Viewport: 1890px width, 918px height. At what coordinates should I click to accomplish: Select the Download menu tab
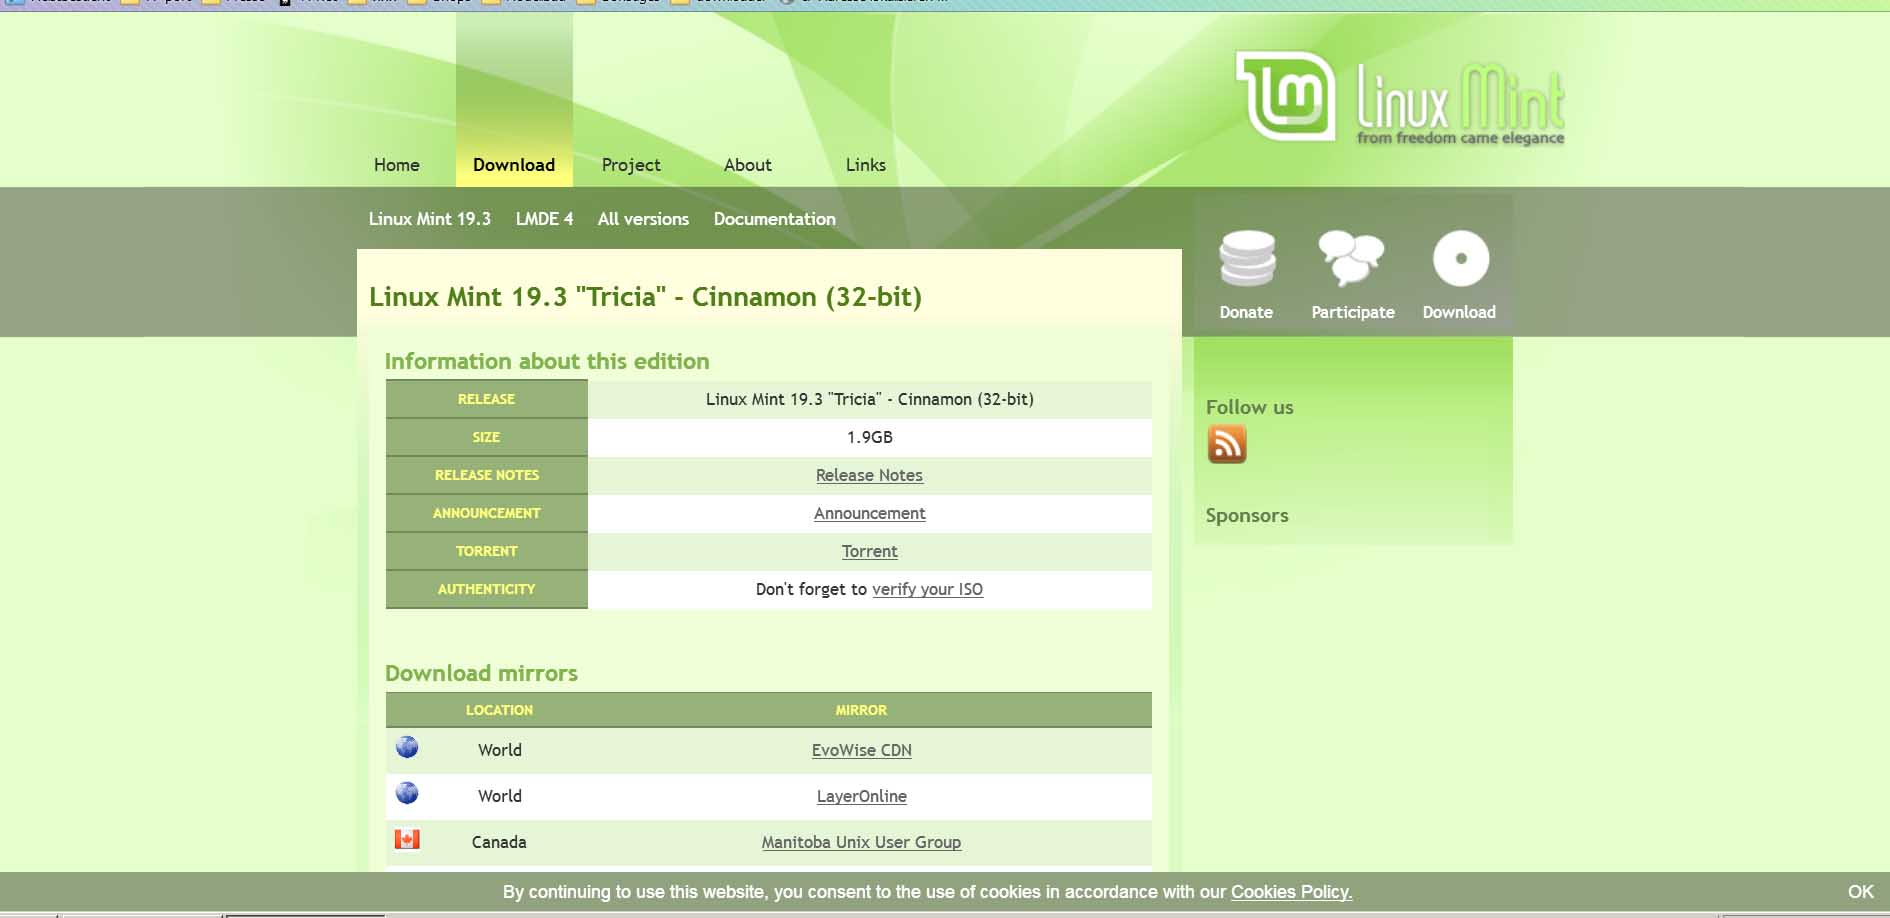pyautogui.click(x=514, y=165)
